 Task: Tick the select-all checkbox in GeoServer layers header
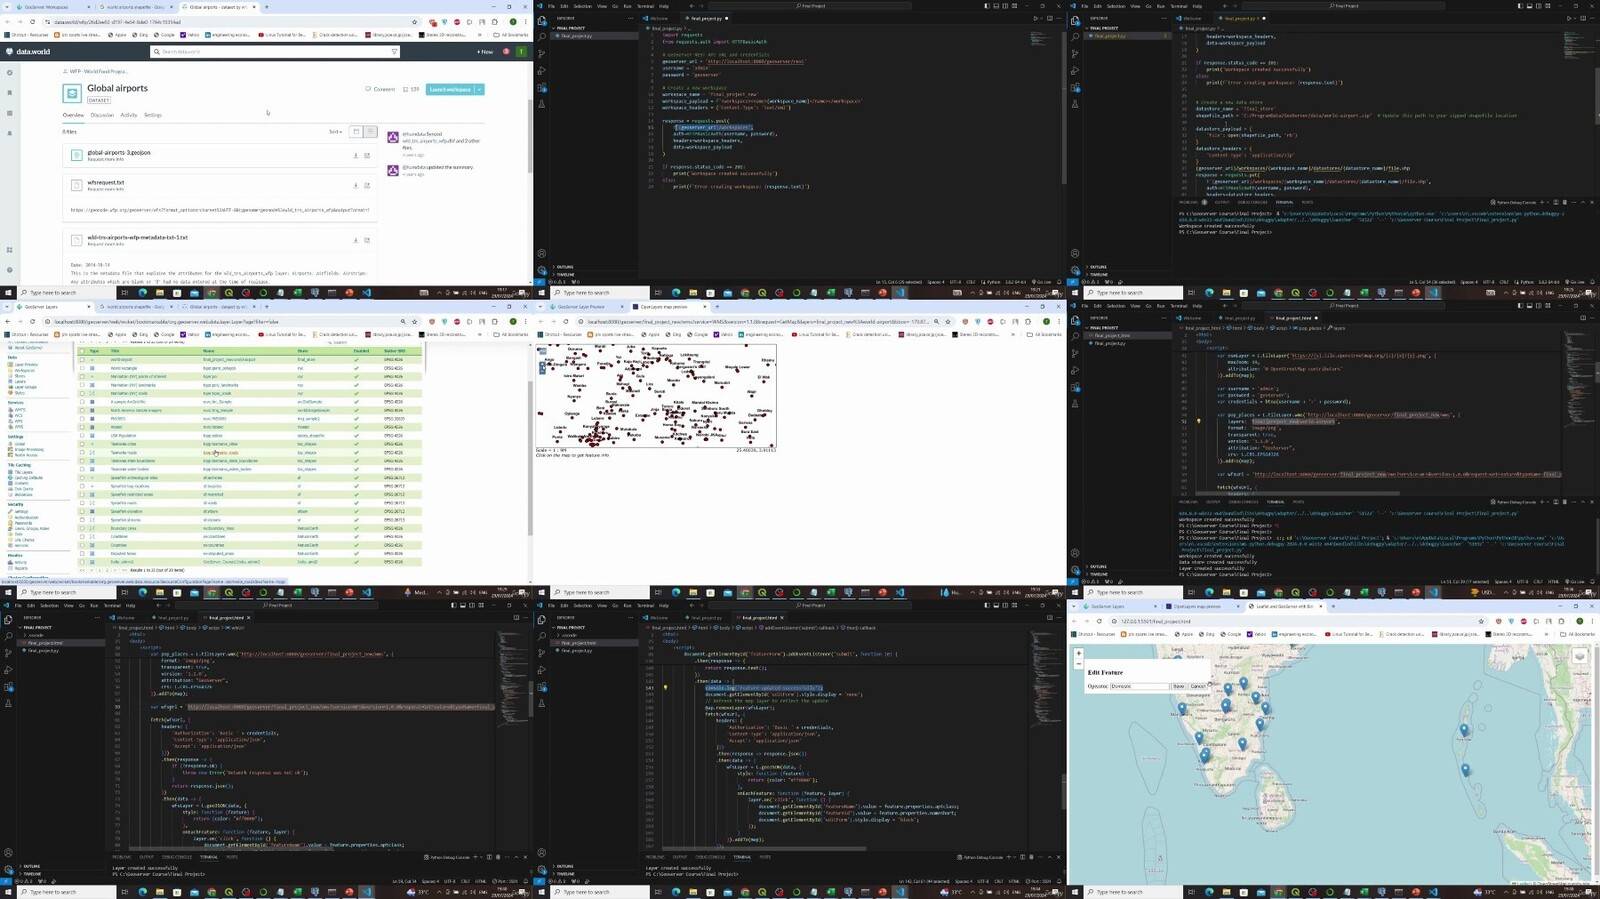coord(83,351)
